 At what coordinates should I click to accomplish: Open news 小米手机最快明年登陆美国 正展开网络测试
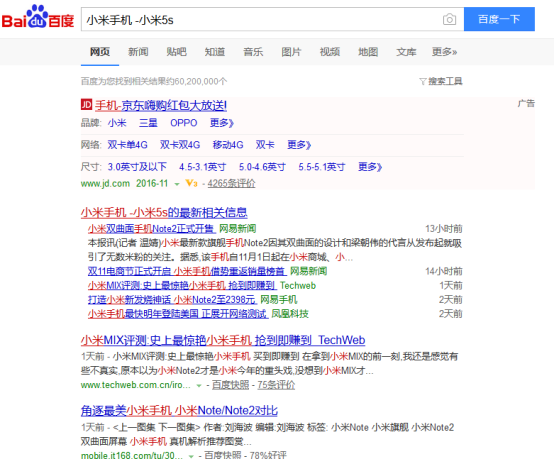pos(178,314)
